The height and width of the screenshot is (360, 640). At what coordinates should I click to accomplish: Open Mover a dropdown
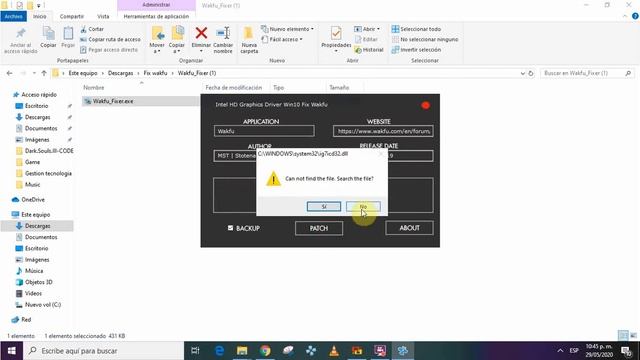point(157,48)
